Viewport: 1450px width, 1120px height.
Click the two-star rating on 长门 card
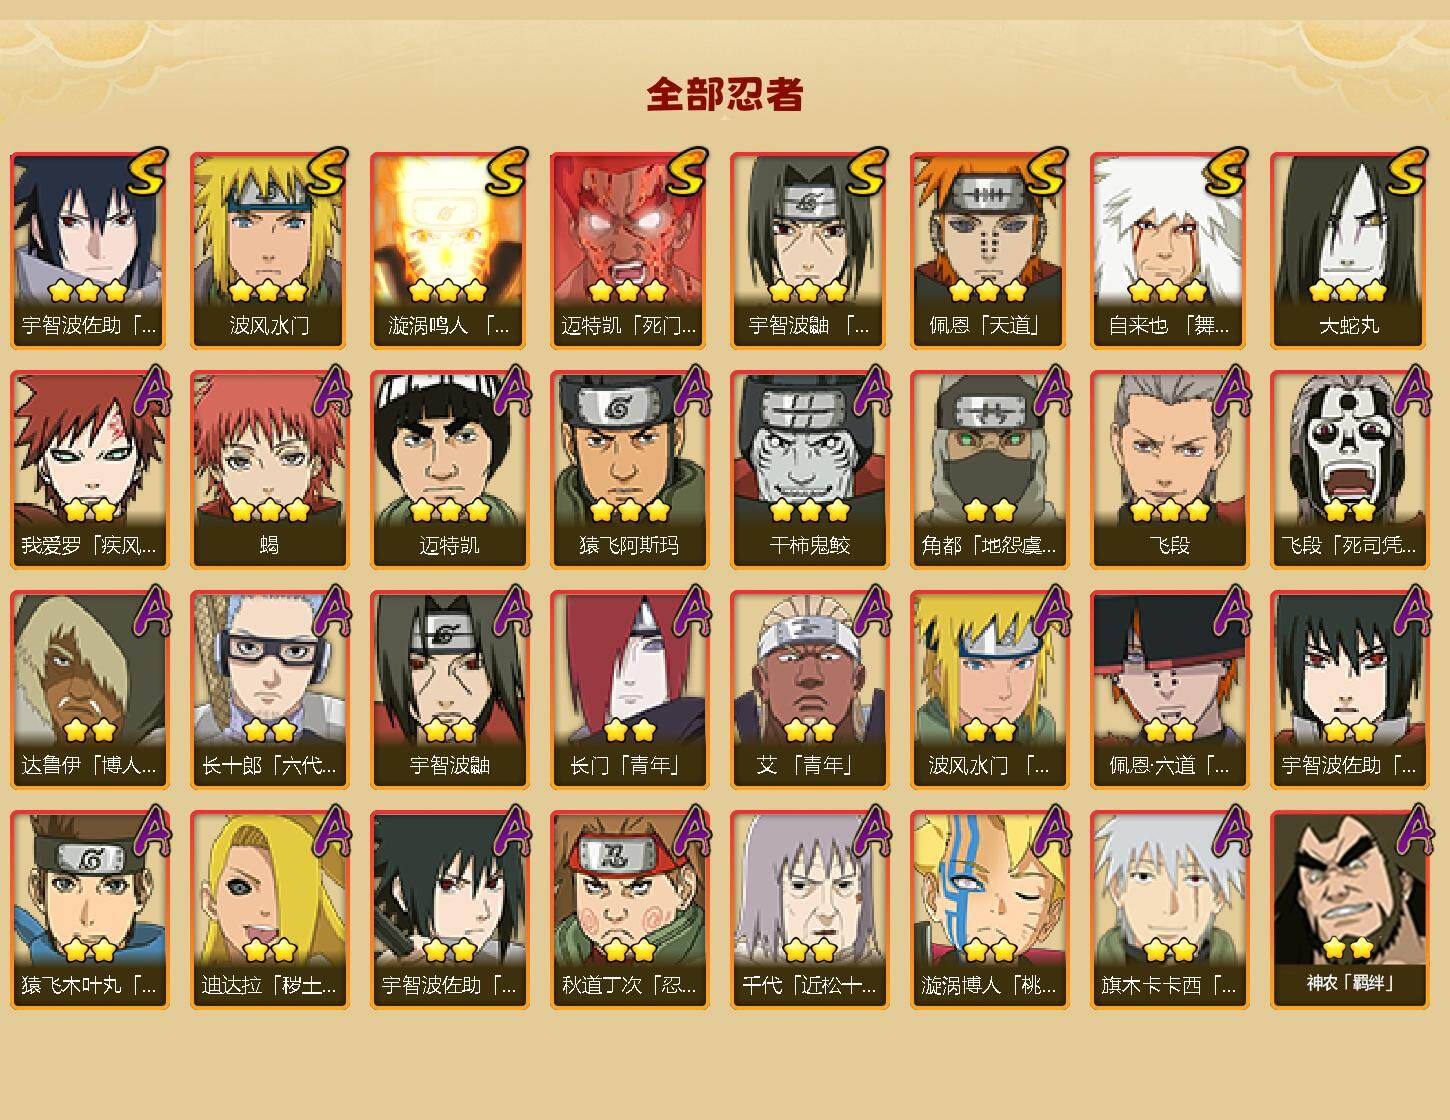pos(629,731)
